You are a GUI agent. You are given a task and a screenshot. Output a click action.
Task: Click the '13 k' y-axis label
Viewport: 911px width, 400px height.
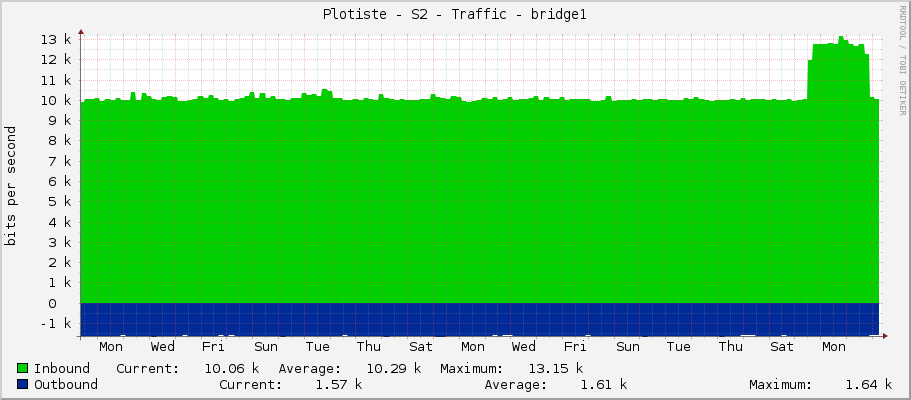[56, 40]
